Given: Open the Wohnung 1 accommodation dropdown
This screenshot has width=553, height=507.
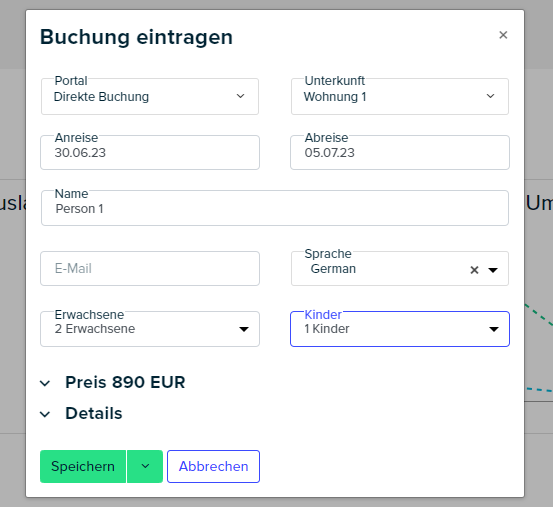Looking at the screenshot, I should click(x=400, y=96).
